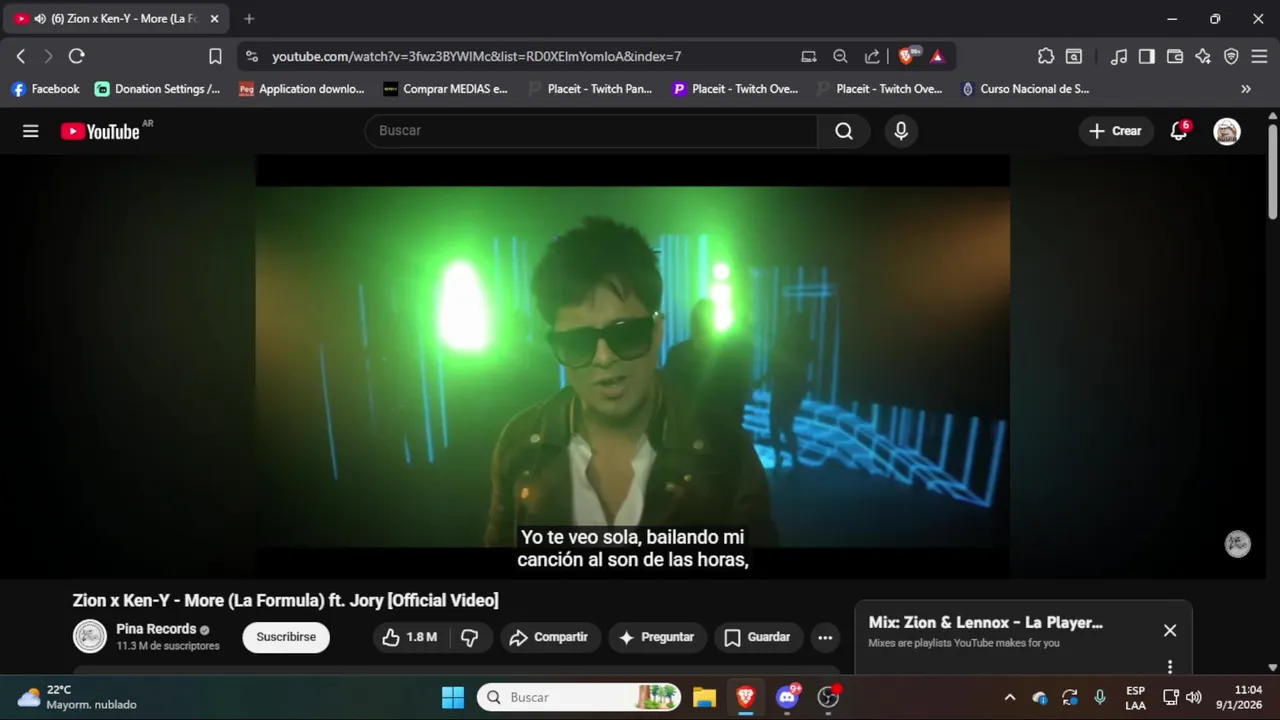Open the Facebook bookmark
Image resolution: width=1280 pixels, height=720 pixels.
click(45, 89)
